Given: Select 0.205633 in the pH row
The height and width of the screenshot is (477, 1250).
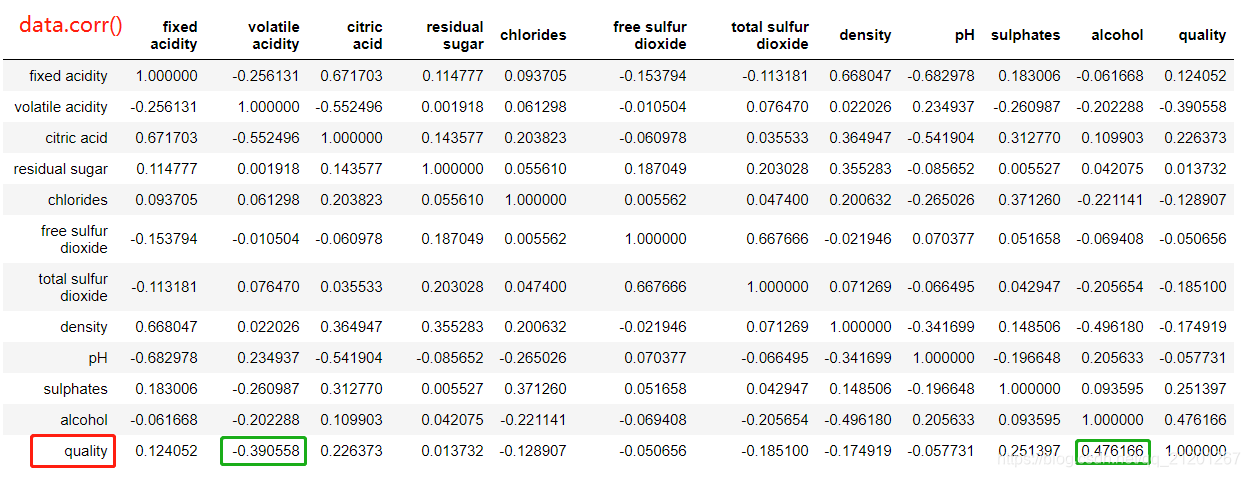Looking at the screenshot, I should click(x=1112, y=358).
